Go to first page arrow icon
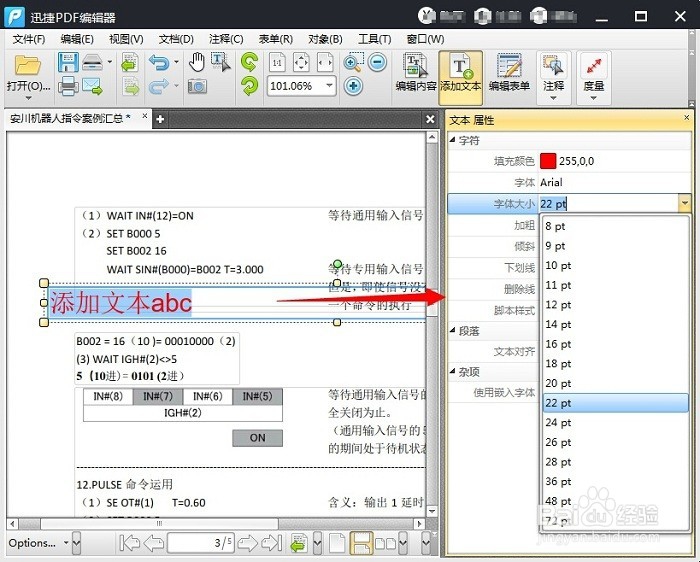Screen dimensions: 700x562 pyautogui.click(x=130, y=543)
